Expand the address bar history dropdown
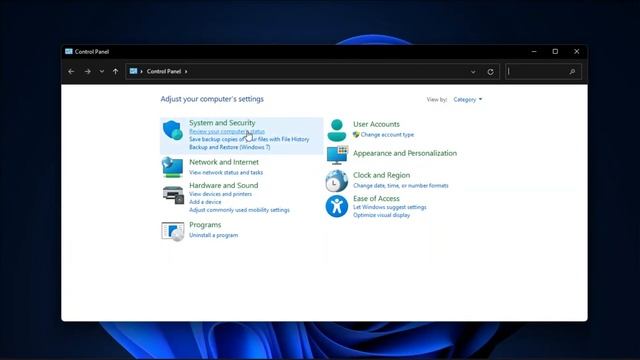The height and width of the screenshot is (360, 640). 473,72
